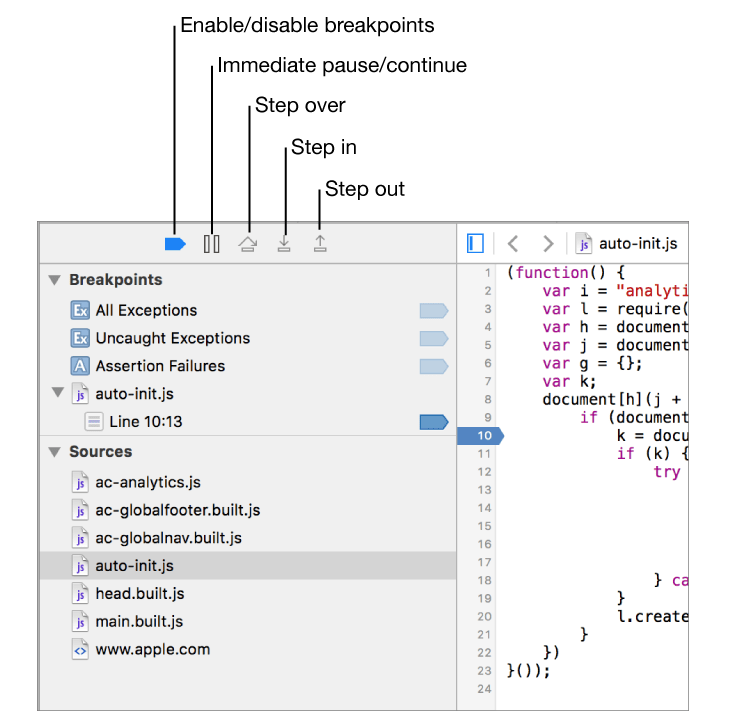Enable the All Exceptions breakpoint toggle
Screen dimensions: 742x718
(433, 311)
